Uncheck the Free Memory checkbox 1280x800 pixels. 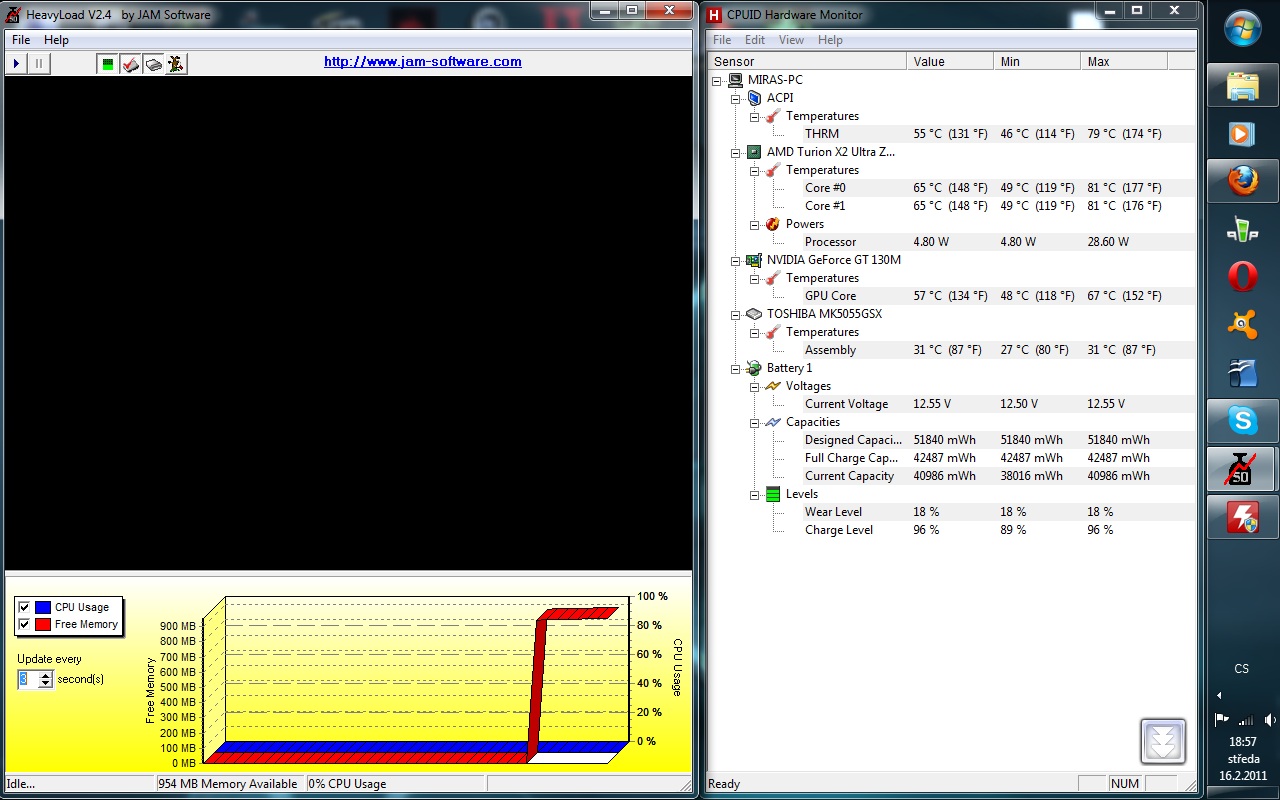tap(25, 624)
